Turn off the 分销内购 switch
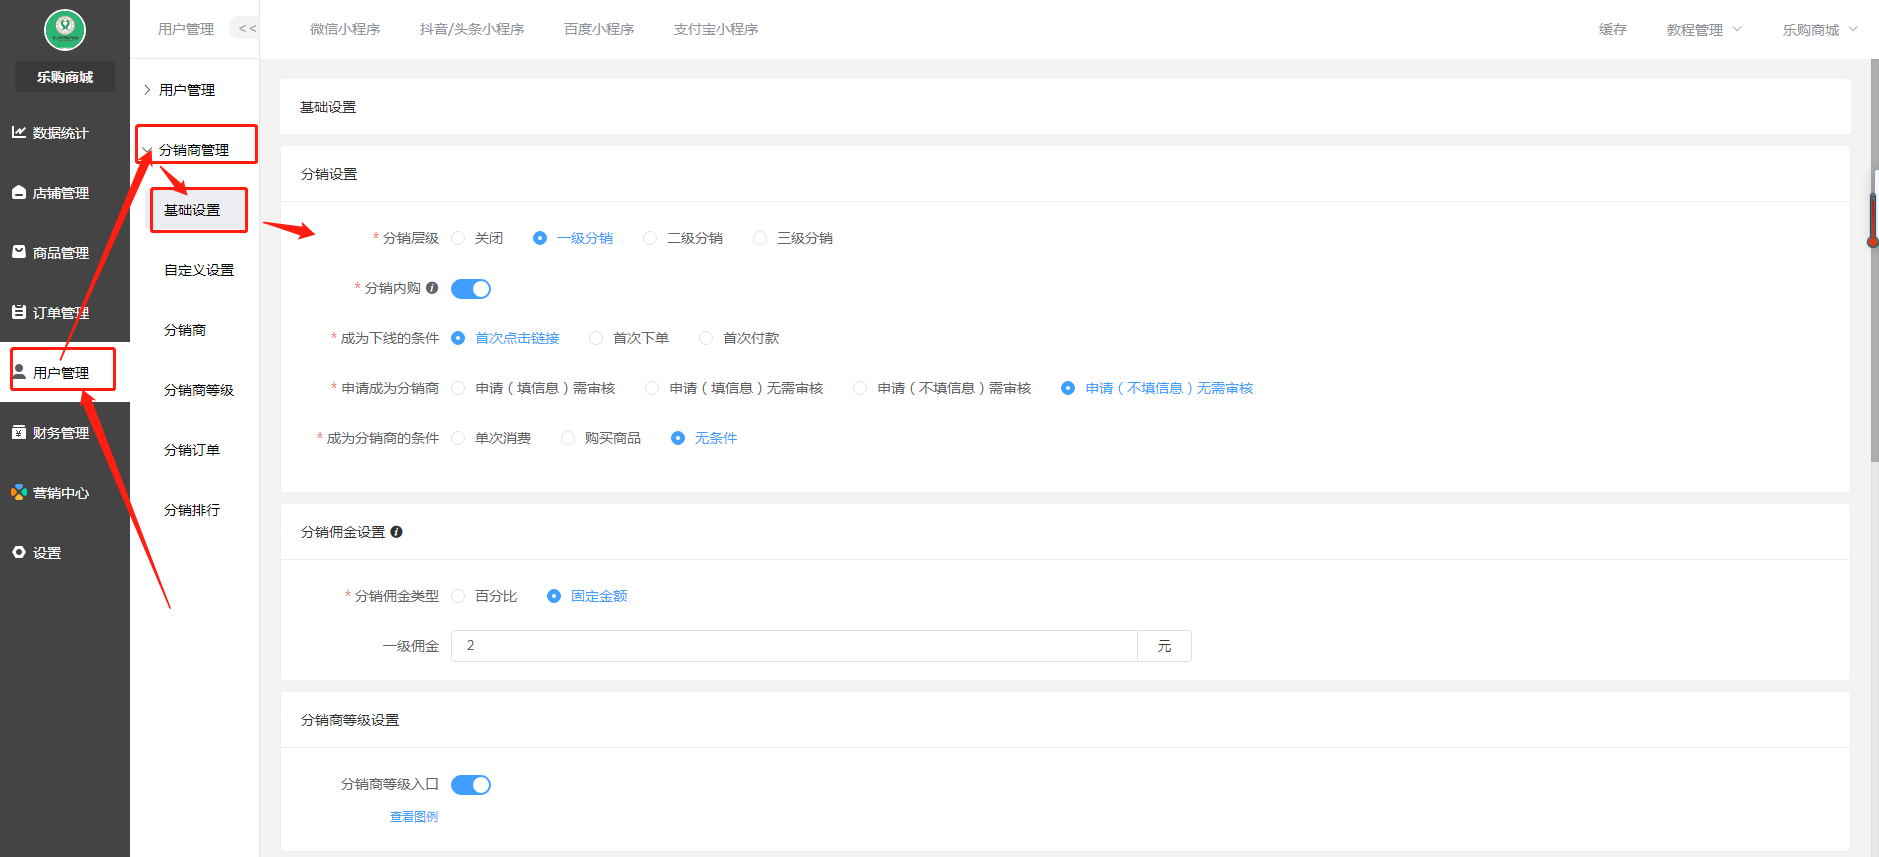This screenshot has width=1879, height=857. [x=471, y=289]
